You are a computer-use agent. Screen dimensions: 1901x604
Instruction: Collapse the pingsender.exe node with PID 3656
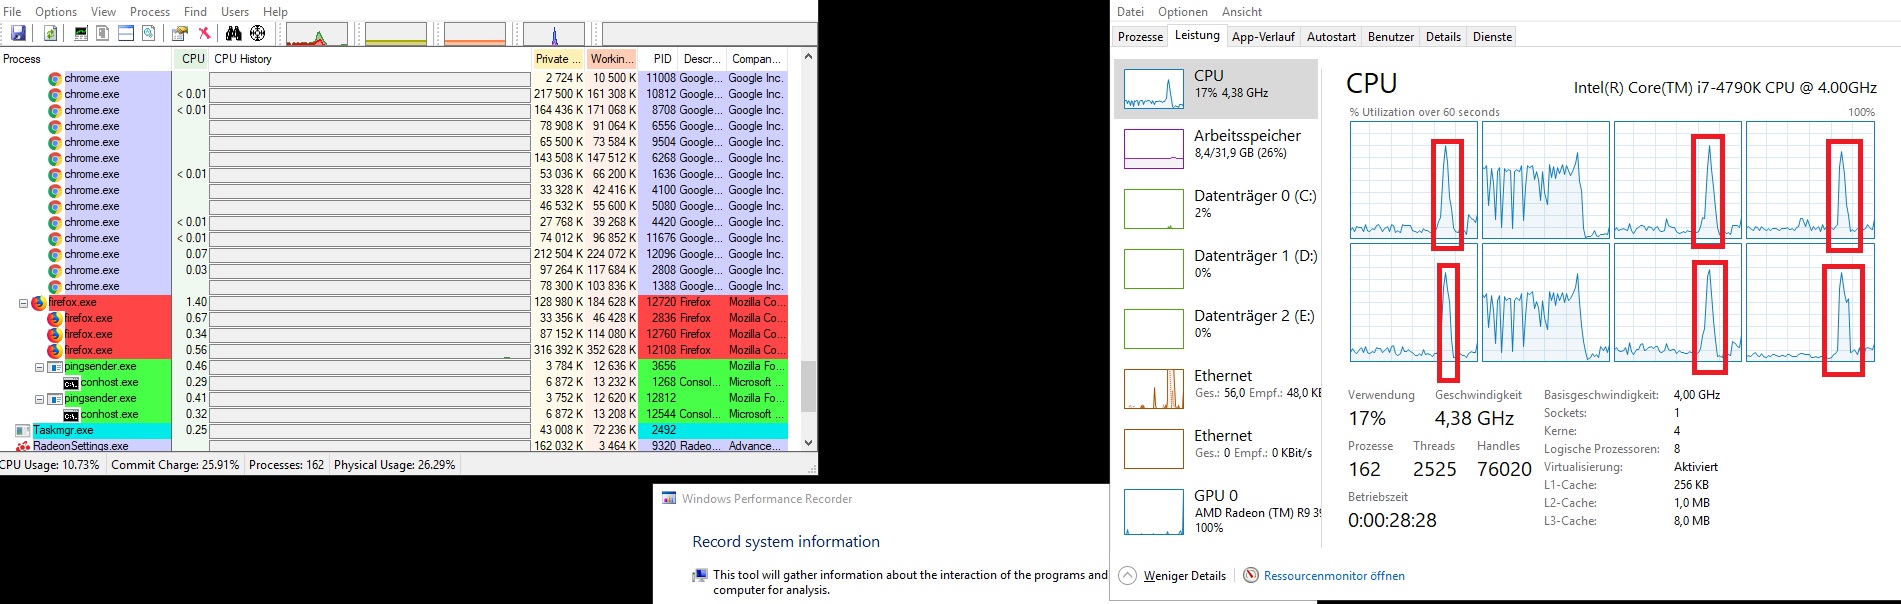click(39, 367)
